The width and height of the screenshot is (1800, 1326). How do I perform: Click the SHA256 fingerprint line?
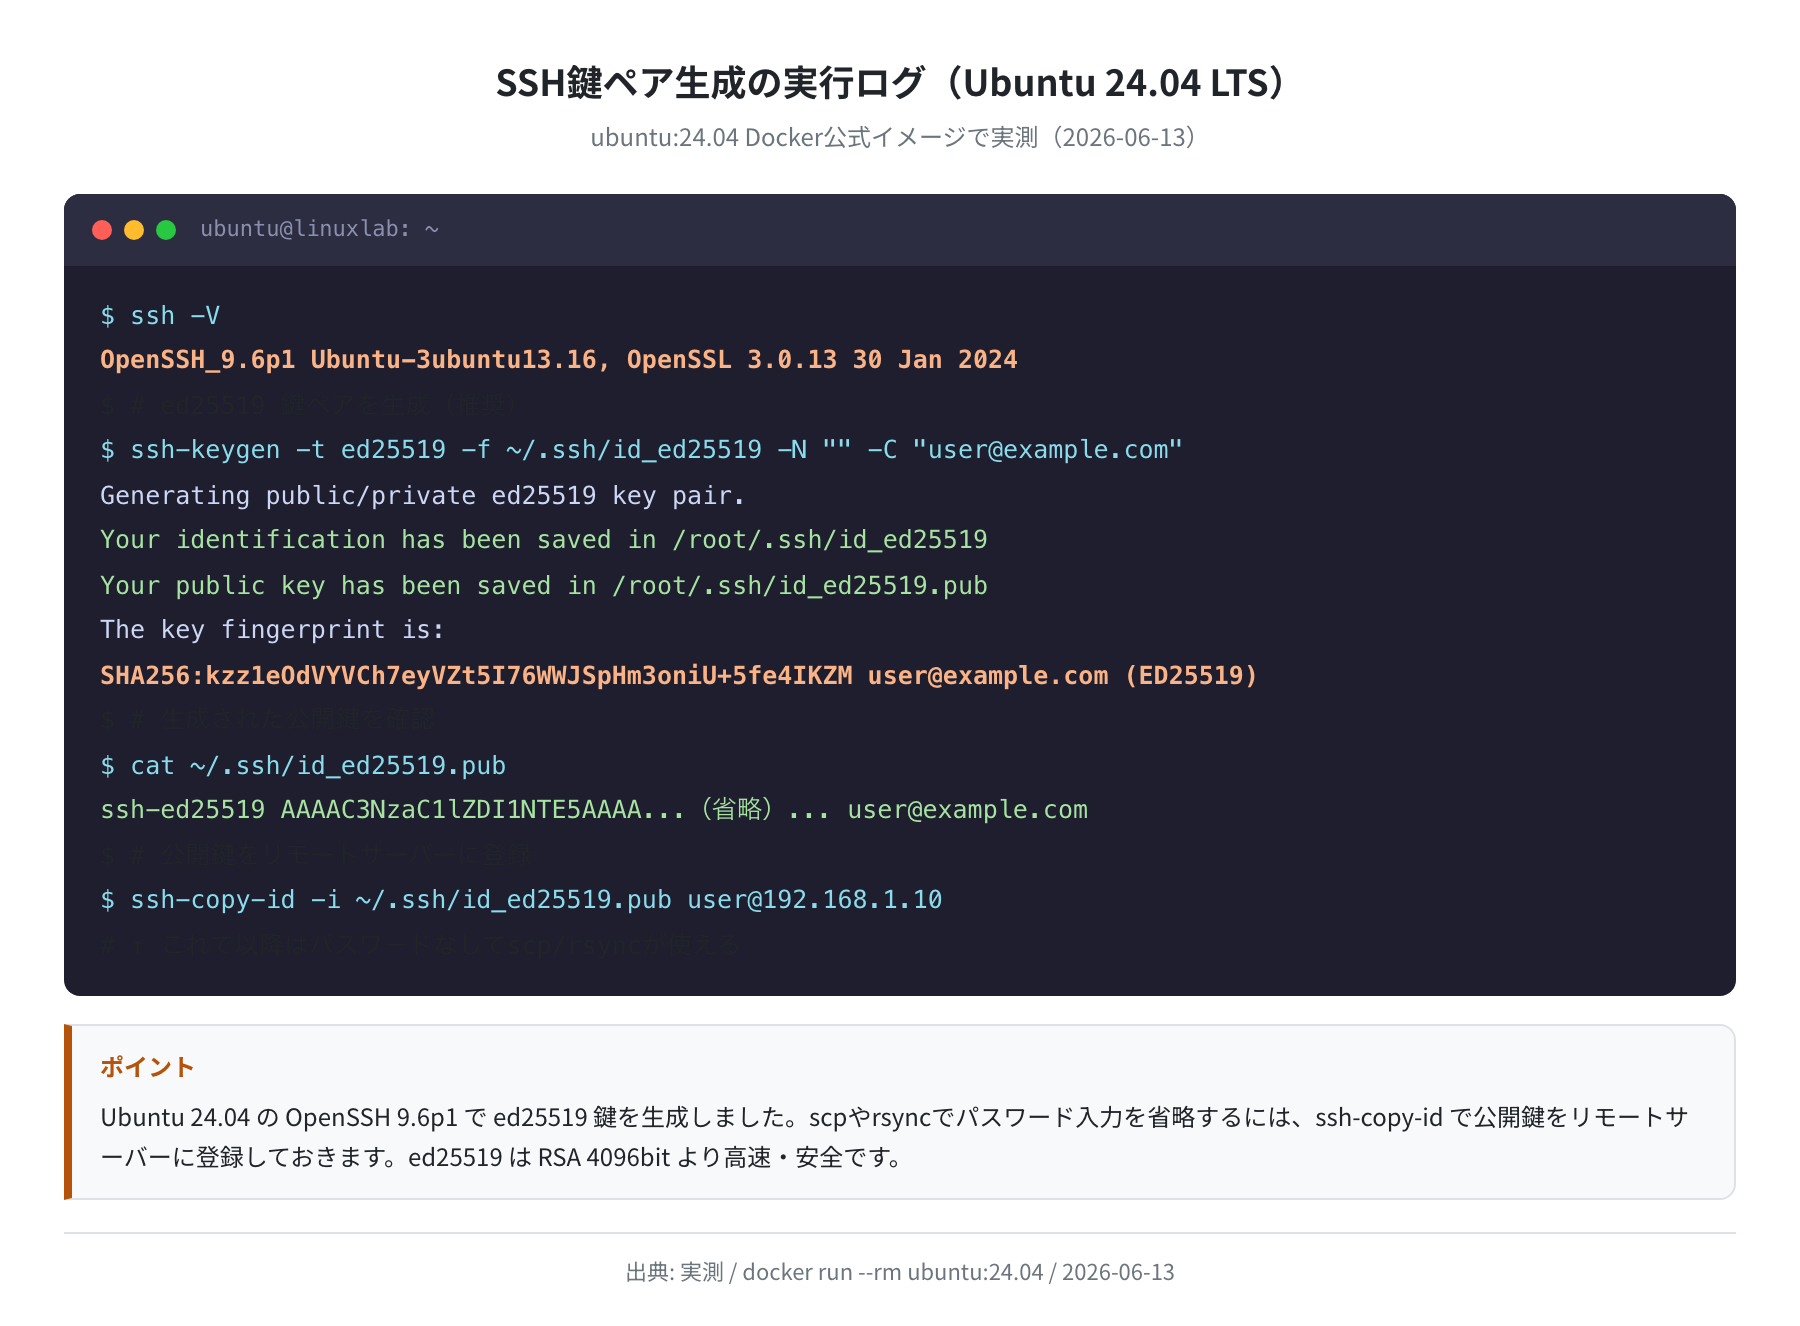[x=679, y=676]
